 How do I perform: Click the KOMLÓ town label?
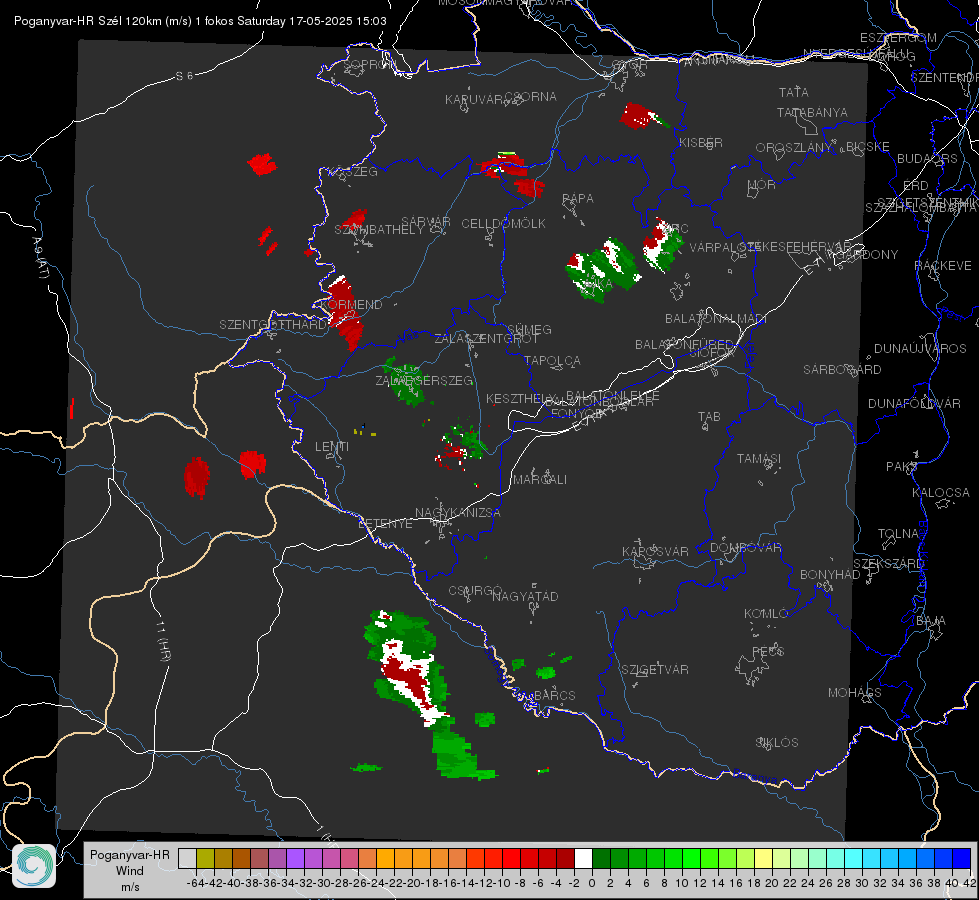(x=766, y=614)
